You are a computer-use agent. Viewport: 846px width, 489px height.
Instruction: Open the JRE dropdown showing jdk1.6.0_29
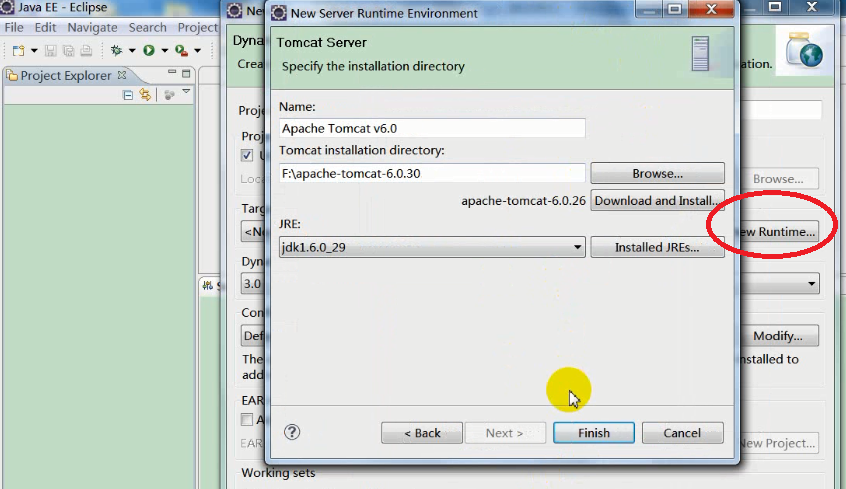[432, 247]
